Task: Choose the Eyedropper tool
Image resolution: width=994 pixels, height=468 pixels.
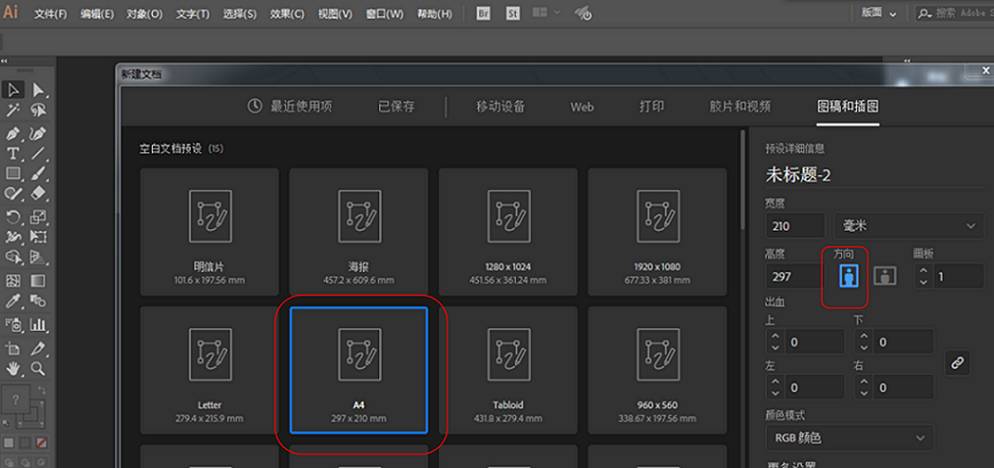Action: click(13, 301)
